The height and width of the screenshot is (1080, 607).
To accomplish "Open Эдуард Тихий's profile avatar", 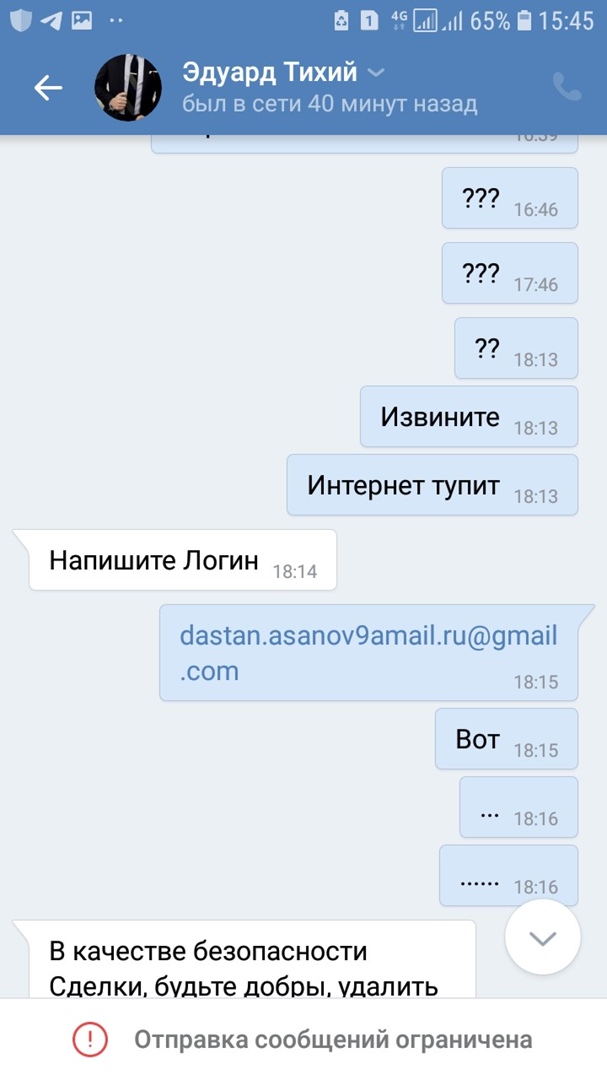I will click(128, 87).
